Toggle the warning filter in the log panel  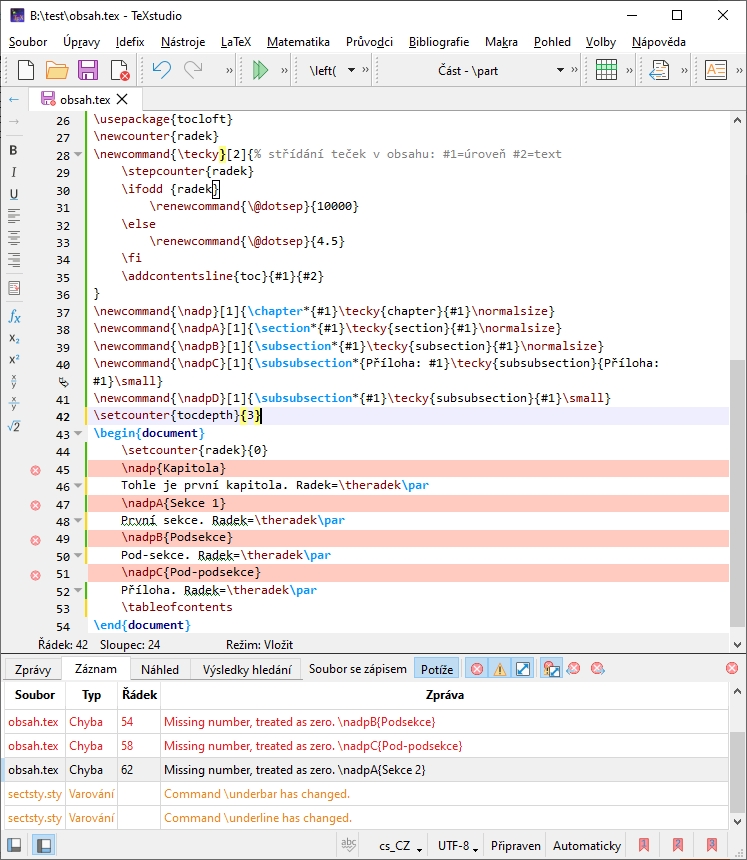pos(500,669)
